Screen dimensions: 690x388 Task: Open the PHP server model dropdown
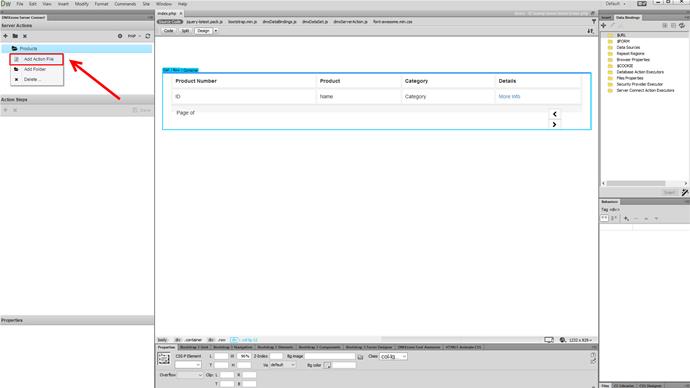point(134,36)
